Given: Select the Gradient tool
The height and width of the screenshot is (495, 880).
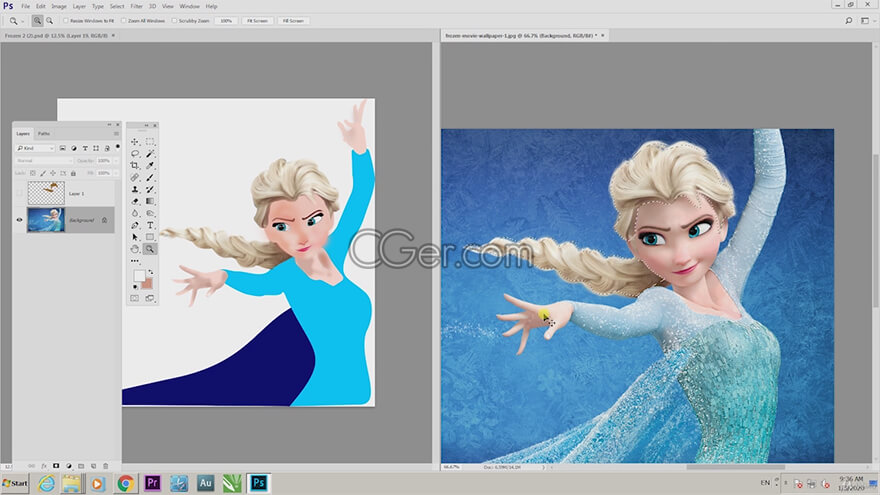Looking at the screenshot, I should [x=150, y=201].
